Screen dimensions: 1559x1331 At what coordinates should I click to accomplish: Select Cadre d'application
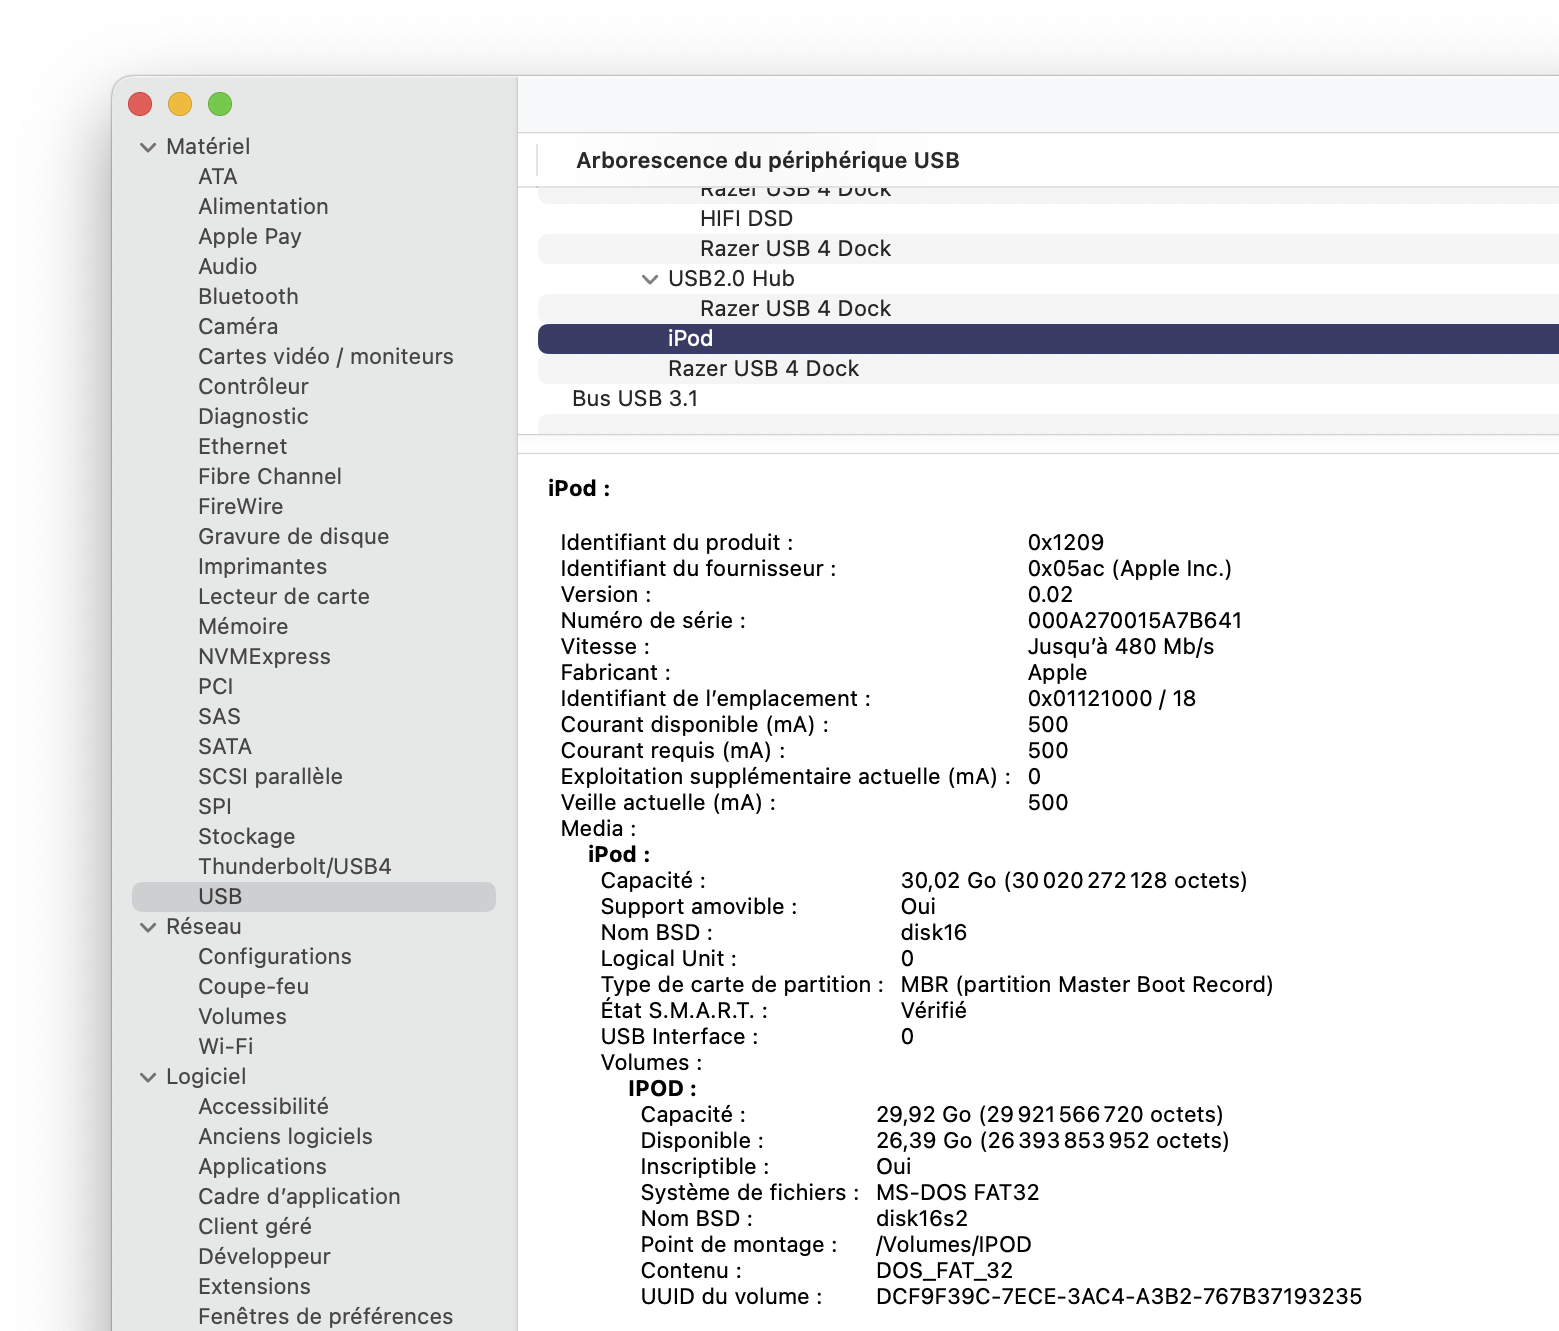click(299, 1197)
